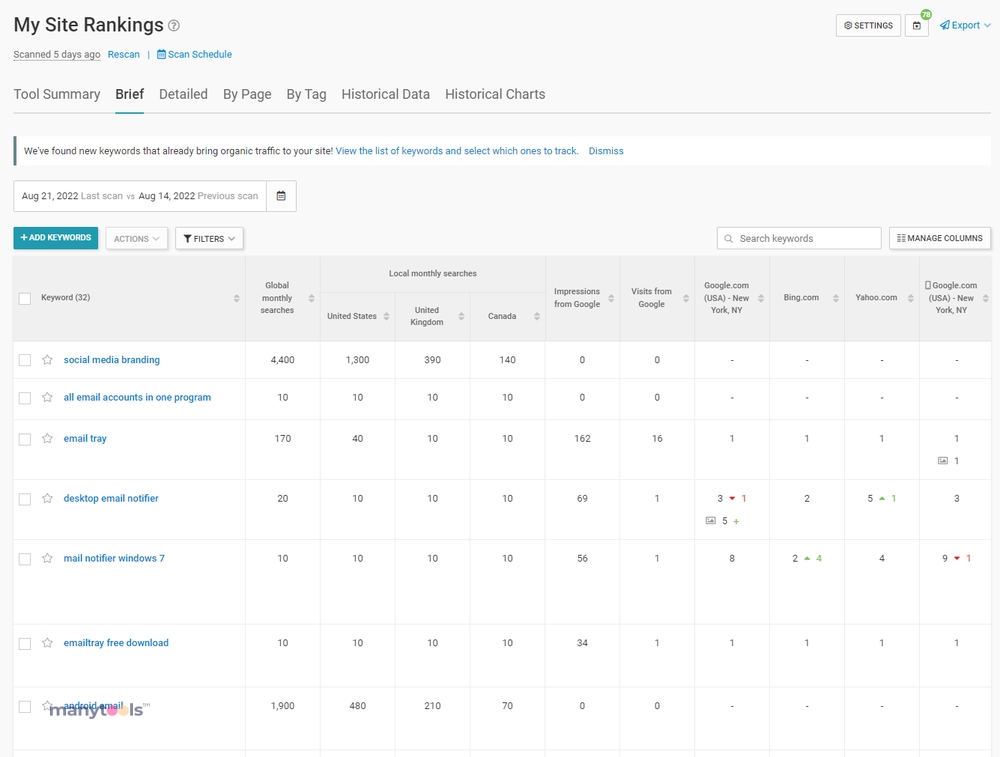
Task: Check the 'desktop email notifier' row checkbox
Action: click(x=25, y=499)
